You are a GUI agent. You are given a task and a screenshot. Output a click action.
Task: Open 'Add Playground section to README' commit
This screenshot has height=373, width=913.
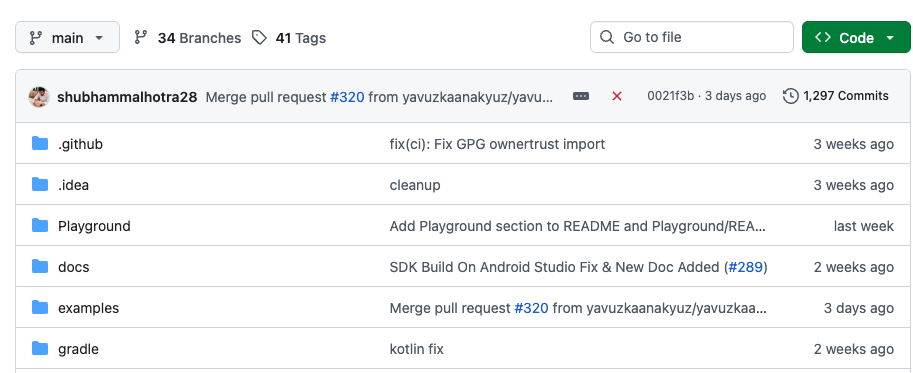578,226
